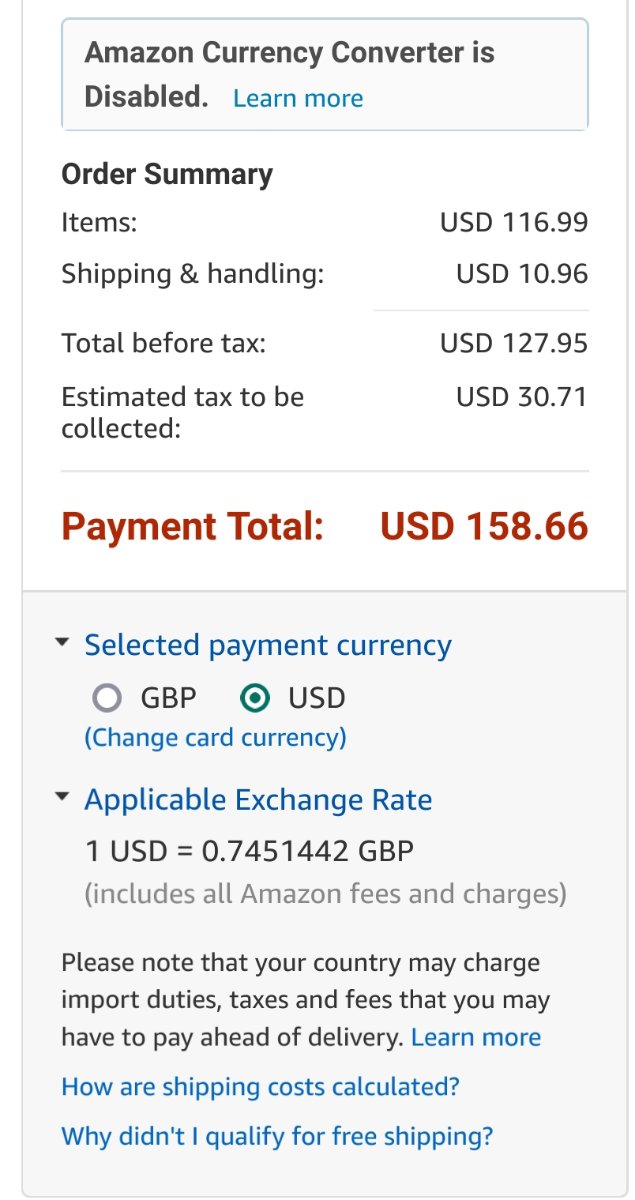Screen dimensions: 635x1200
Task: Click the GBP currency label text
Action: click(168, 698)
